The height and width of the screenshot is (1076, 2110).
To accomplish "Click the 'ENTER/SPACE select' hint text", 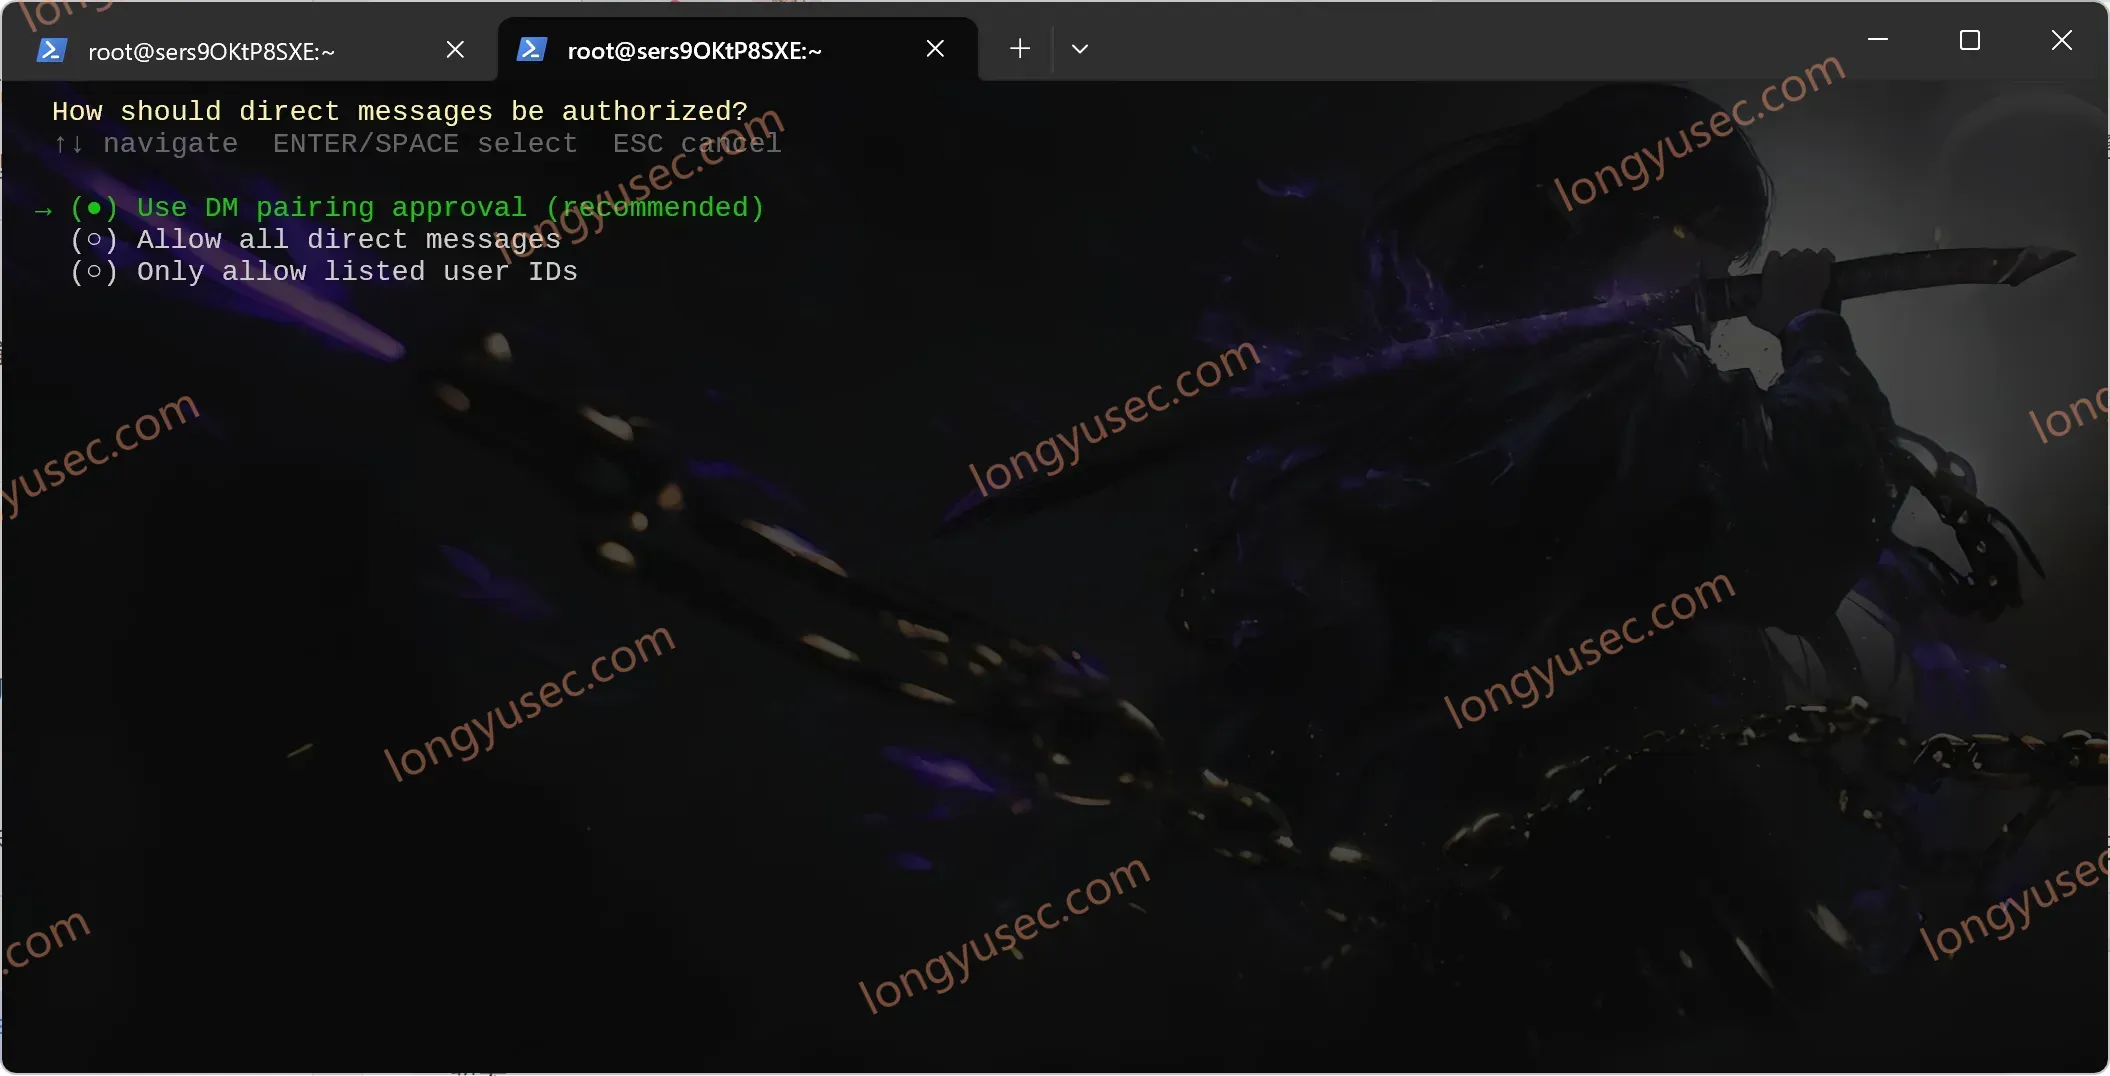I will (425, 144).
